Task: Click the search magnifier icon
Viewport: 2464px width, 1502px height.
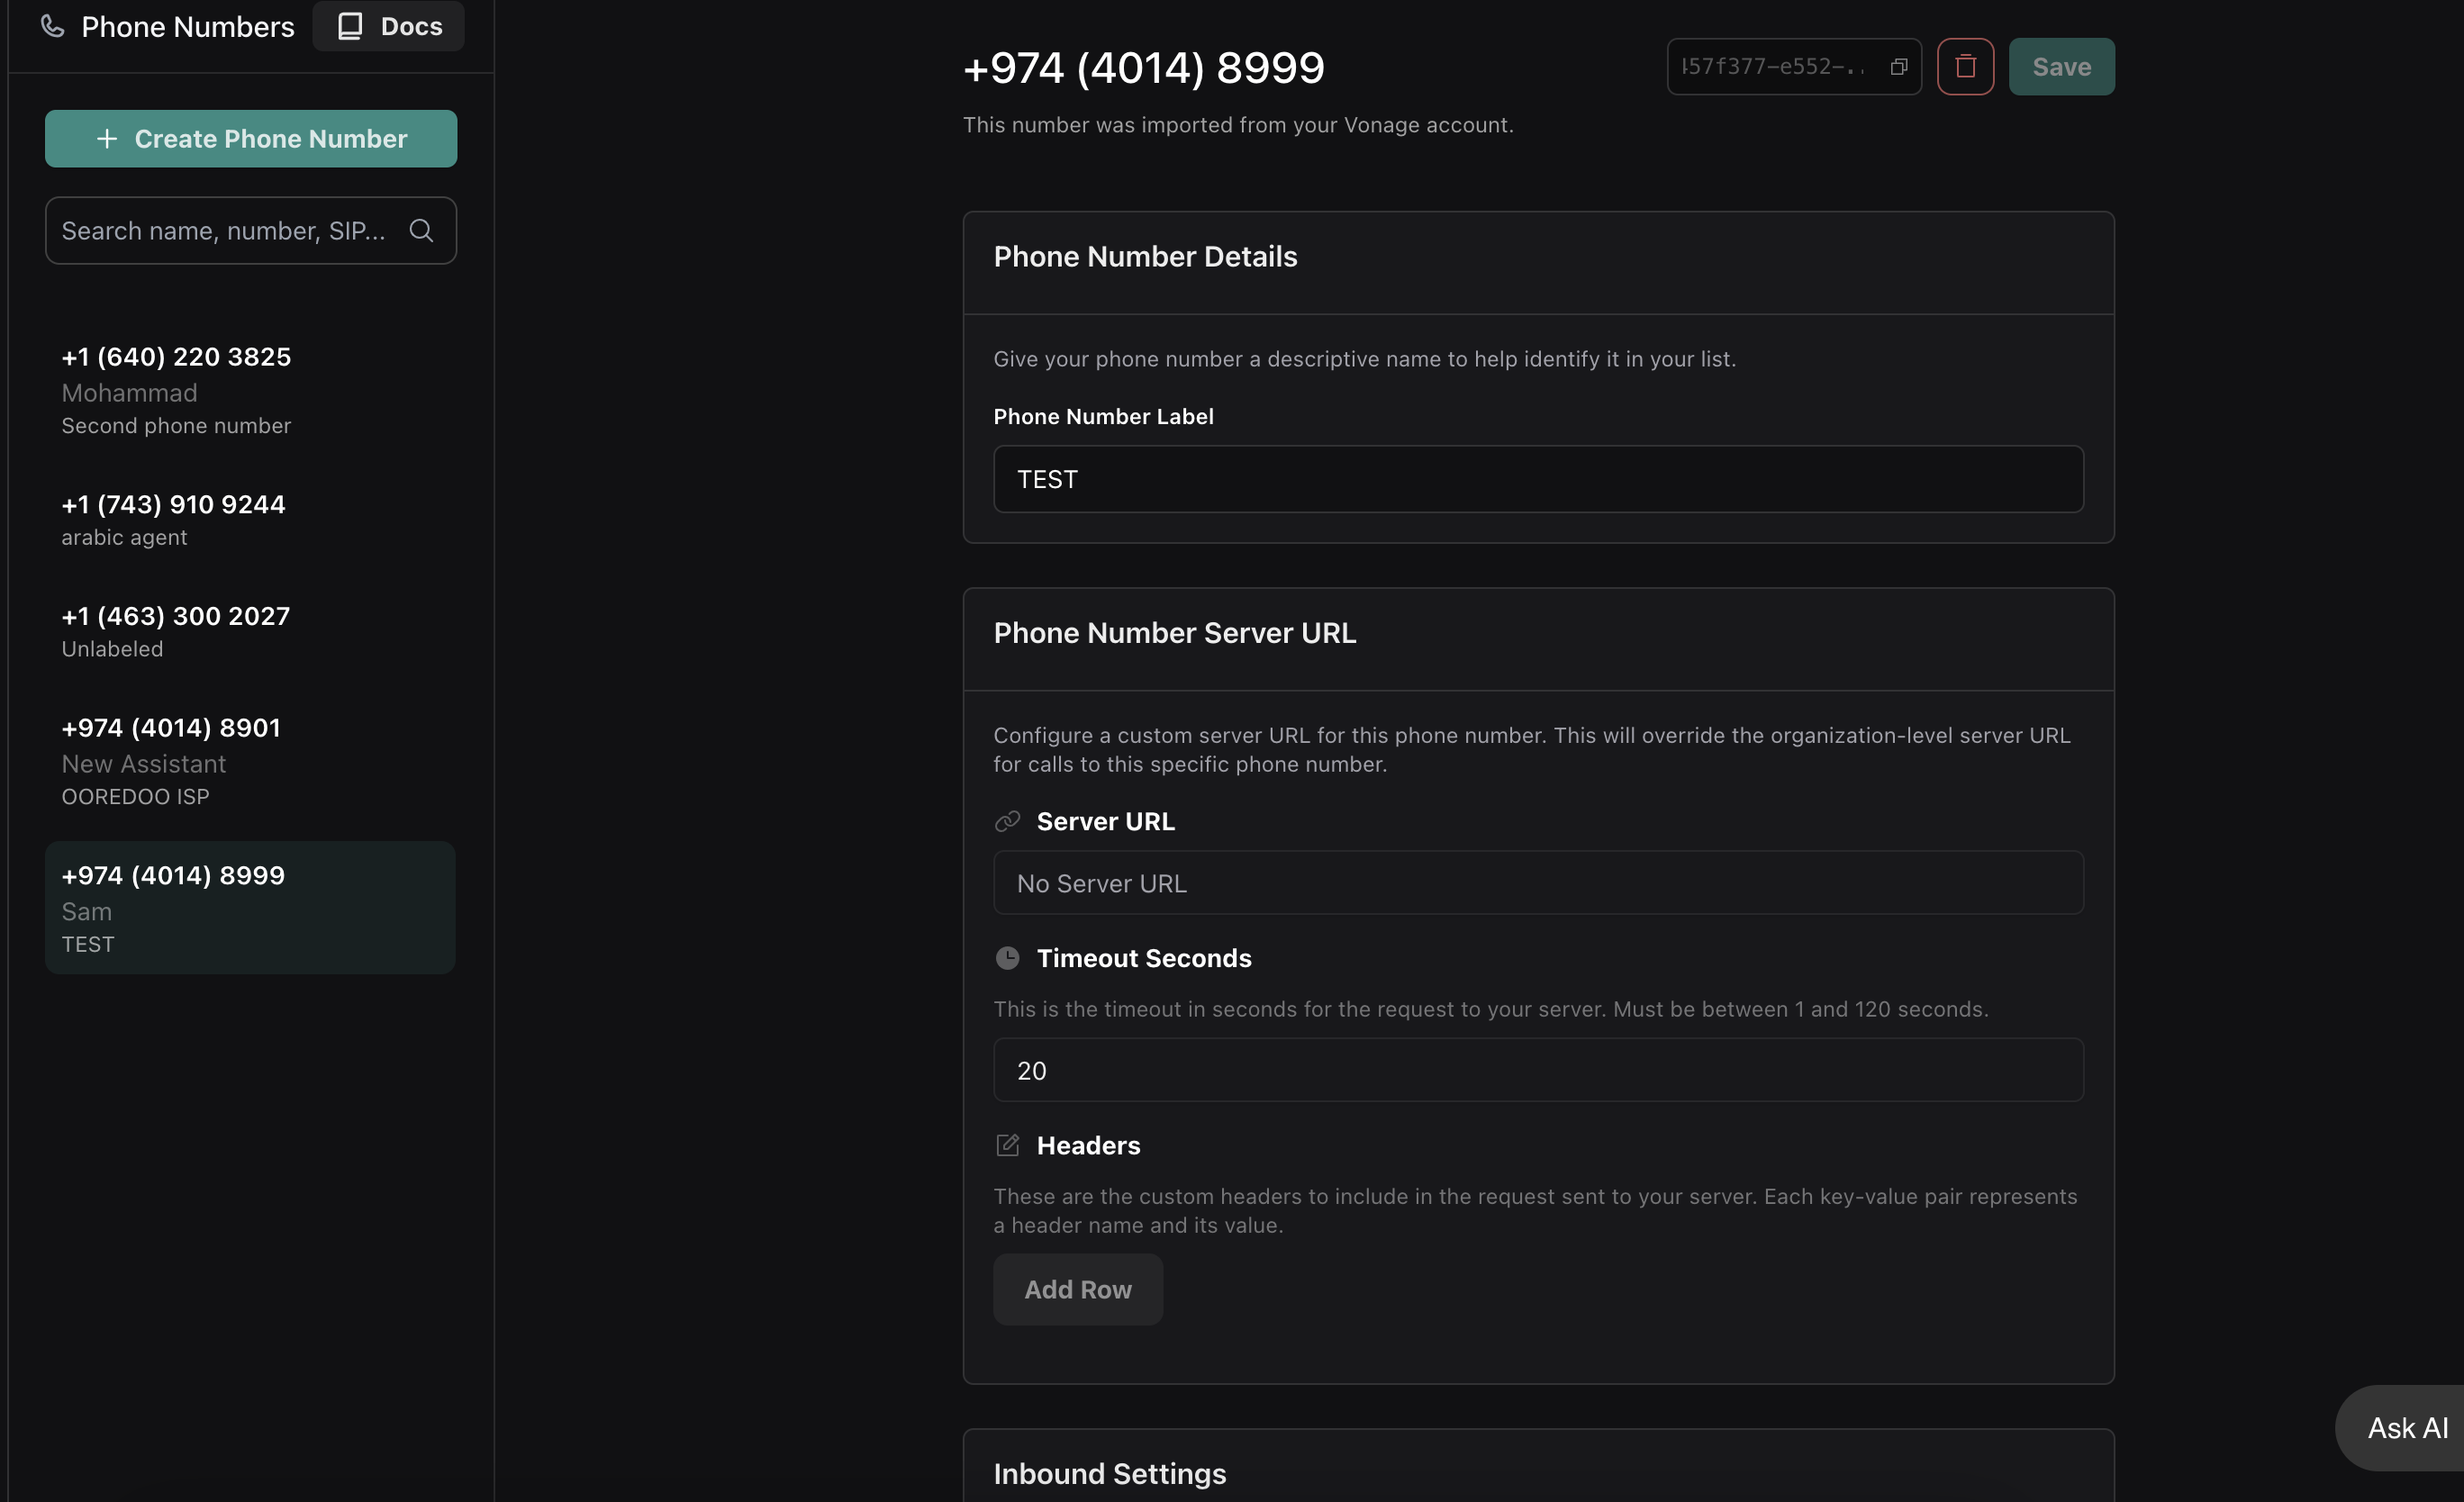Action: [421, 231]
